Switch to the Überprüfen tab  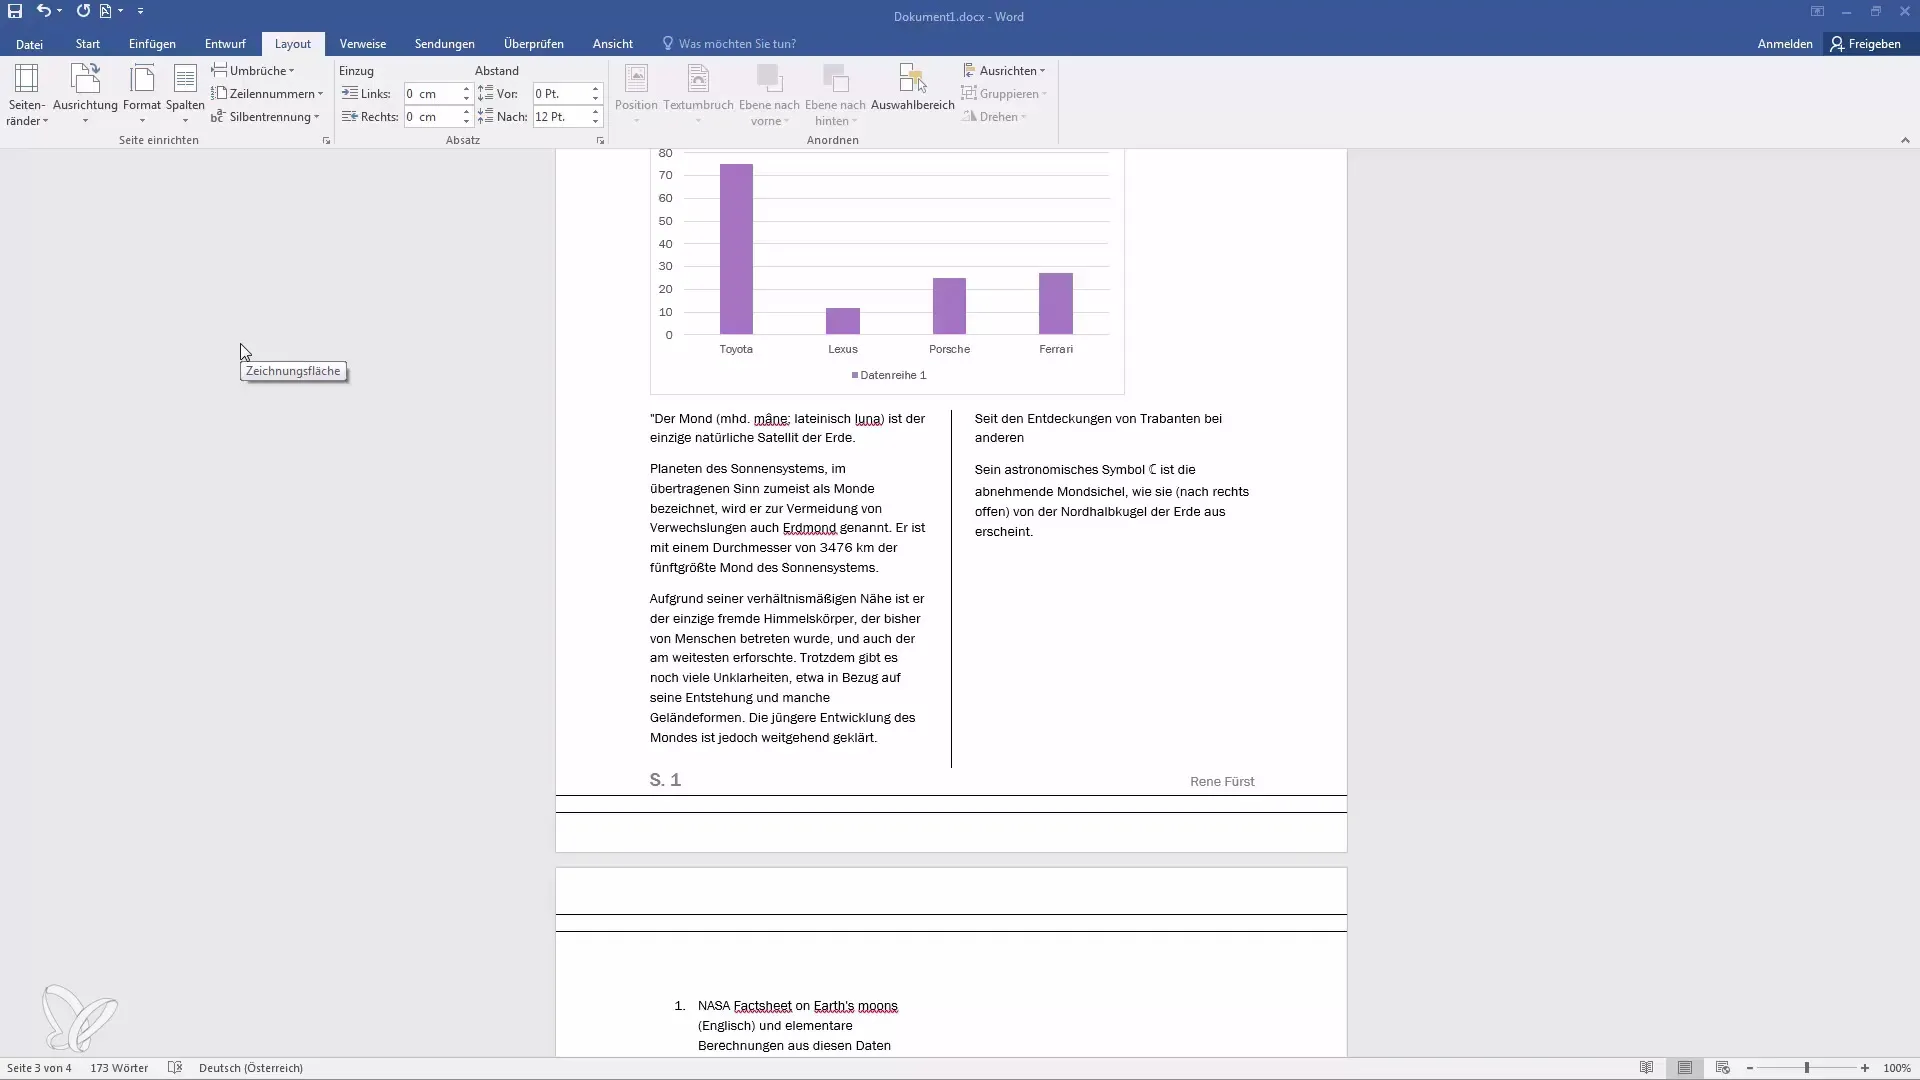point(534,44)
